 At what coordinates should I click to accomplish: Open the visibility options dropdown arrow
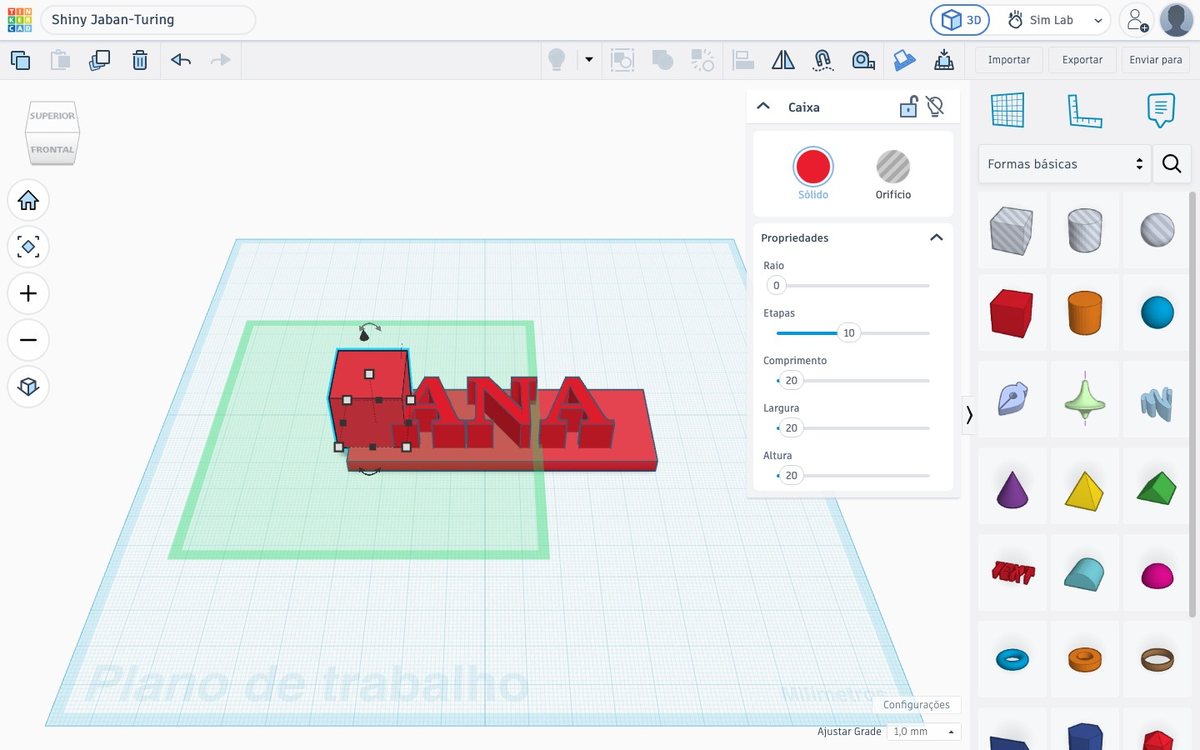[589, 60]
